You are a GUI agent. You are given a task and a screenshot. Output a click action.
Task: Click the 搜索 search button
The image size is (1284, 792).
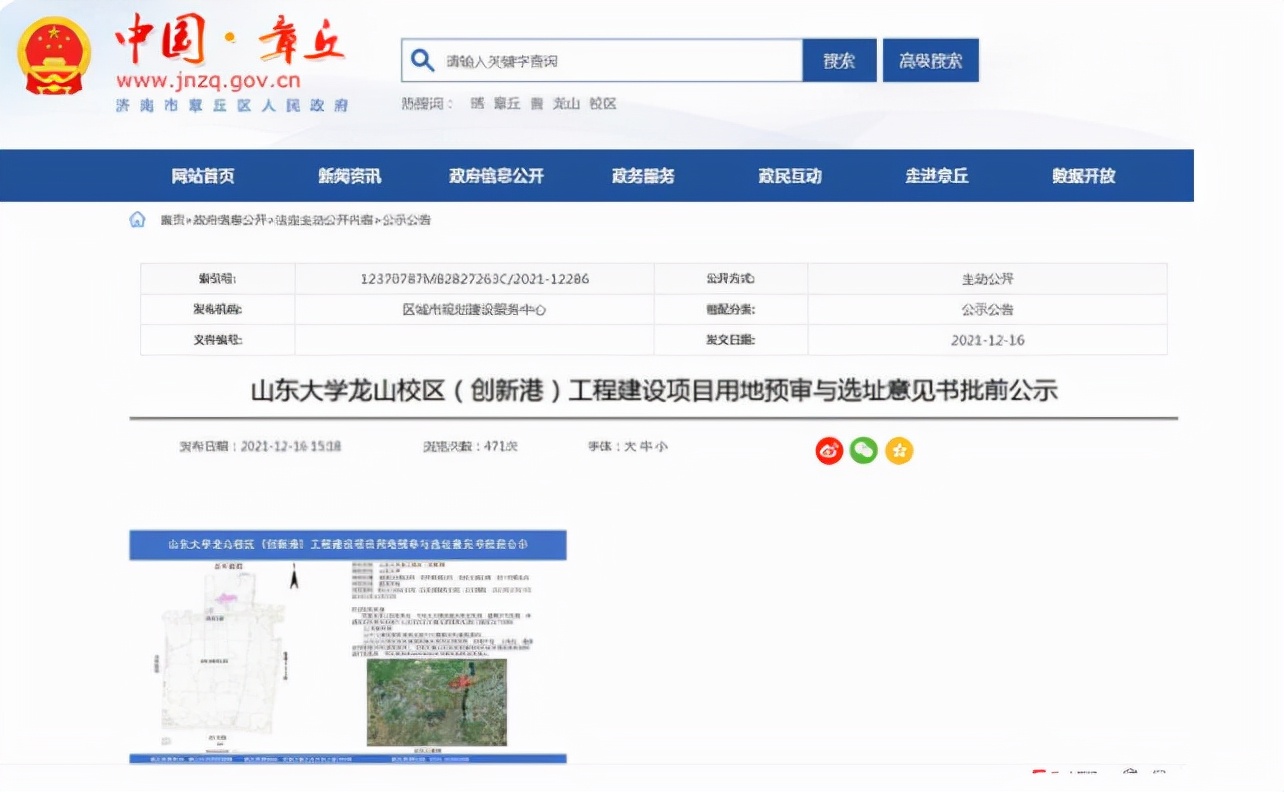(838, 60)
